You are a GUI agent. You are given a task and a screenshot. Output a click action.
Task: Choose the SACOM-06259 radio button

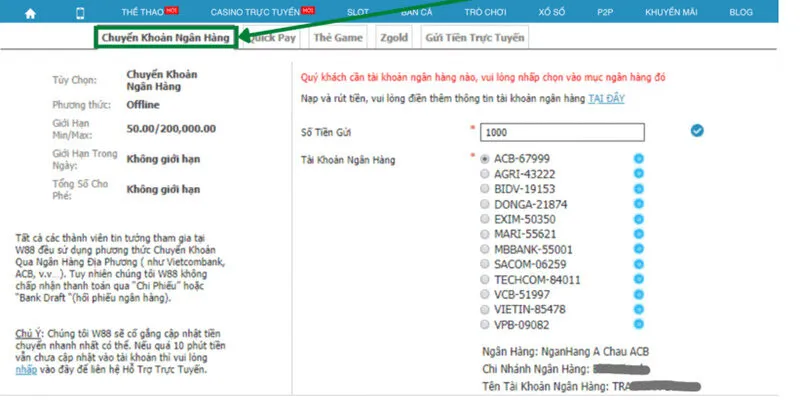(x=485, y=264)
